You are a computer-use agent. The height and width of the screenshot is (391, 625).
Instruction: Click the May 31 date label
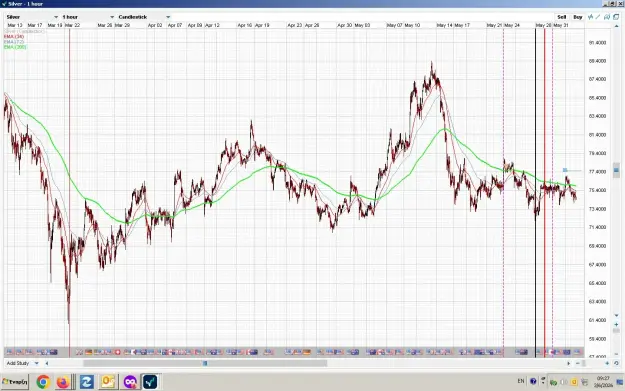tap(561, 25)
